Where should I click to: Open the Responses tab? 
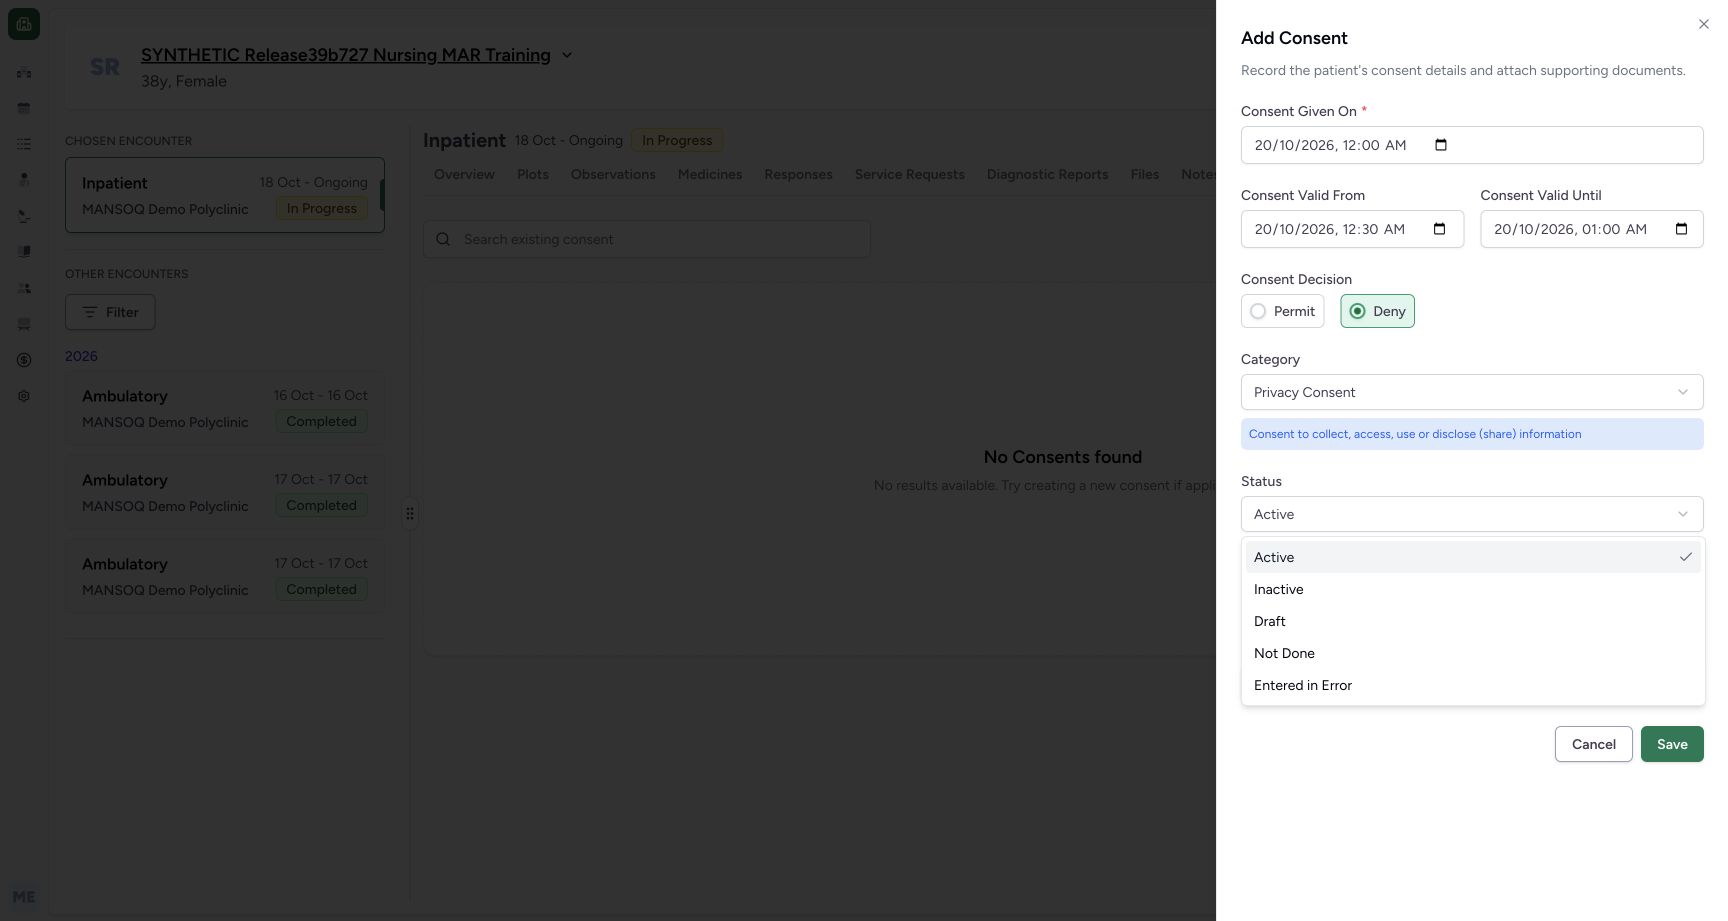(x=798, y=174)
